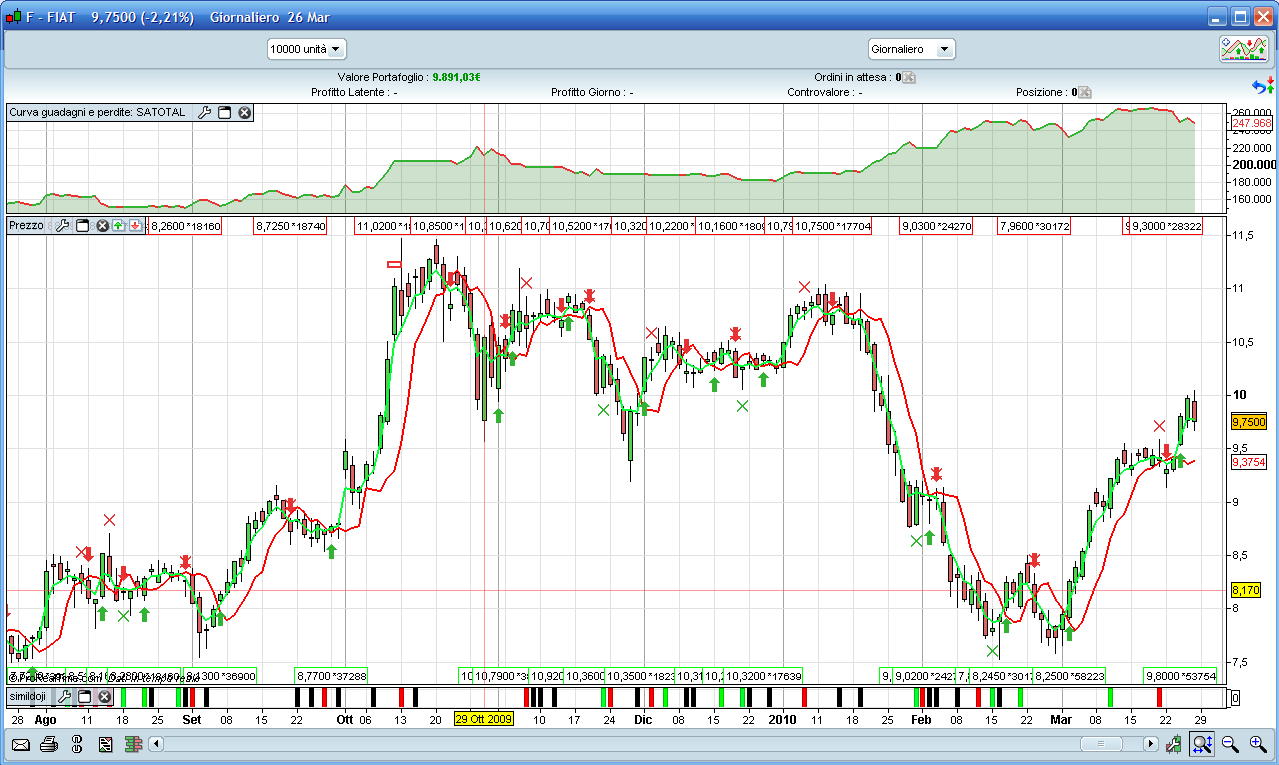Toggle maximize on Curva guadagni e perdite panel

coord(225,113)
